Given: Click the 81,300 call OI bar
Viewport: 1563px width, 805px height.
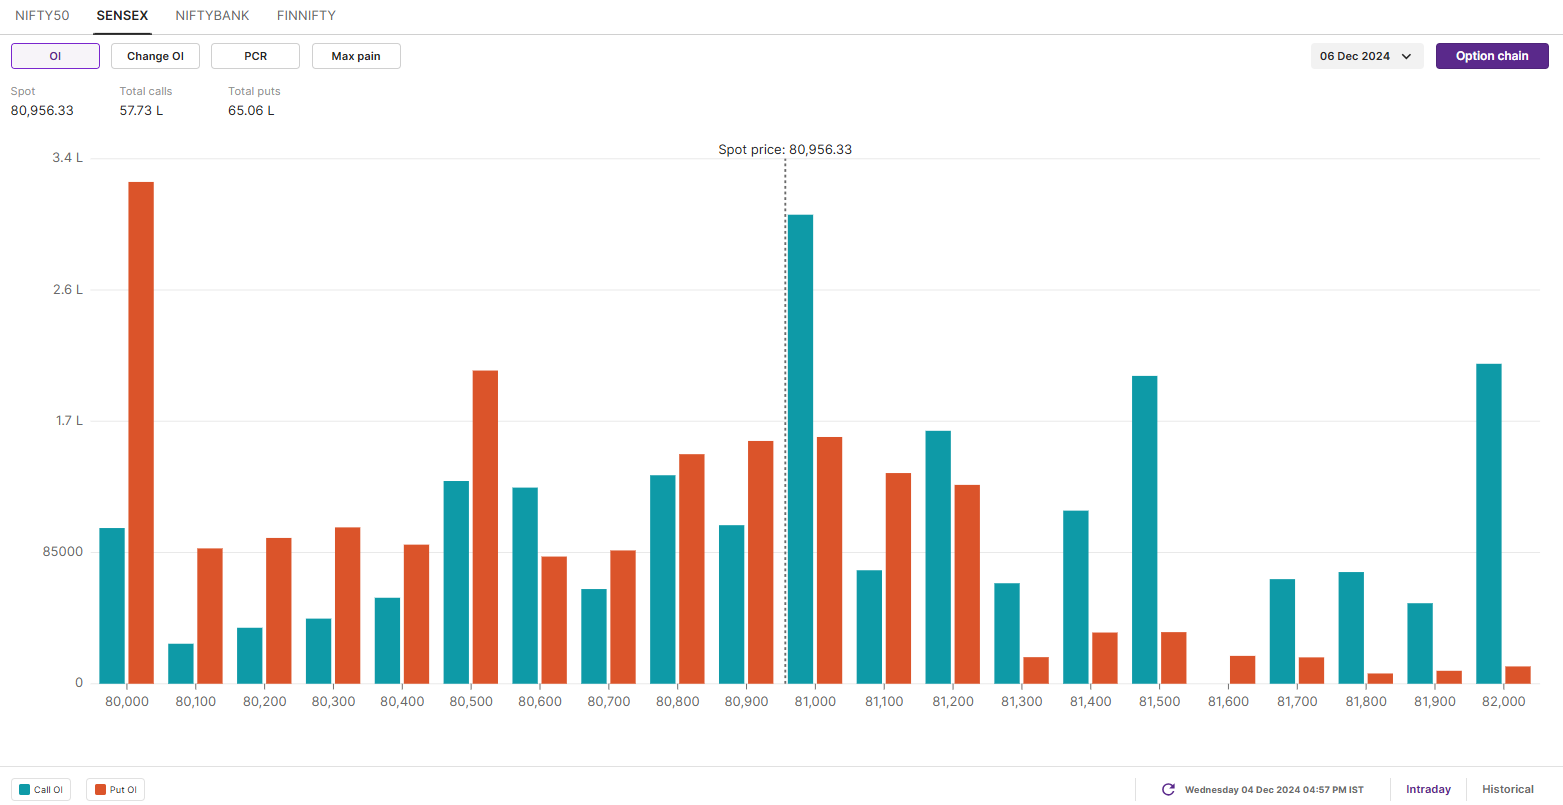Looking at the screenshot, I should [1007, 634].
